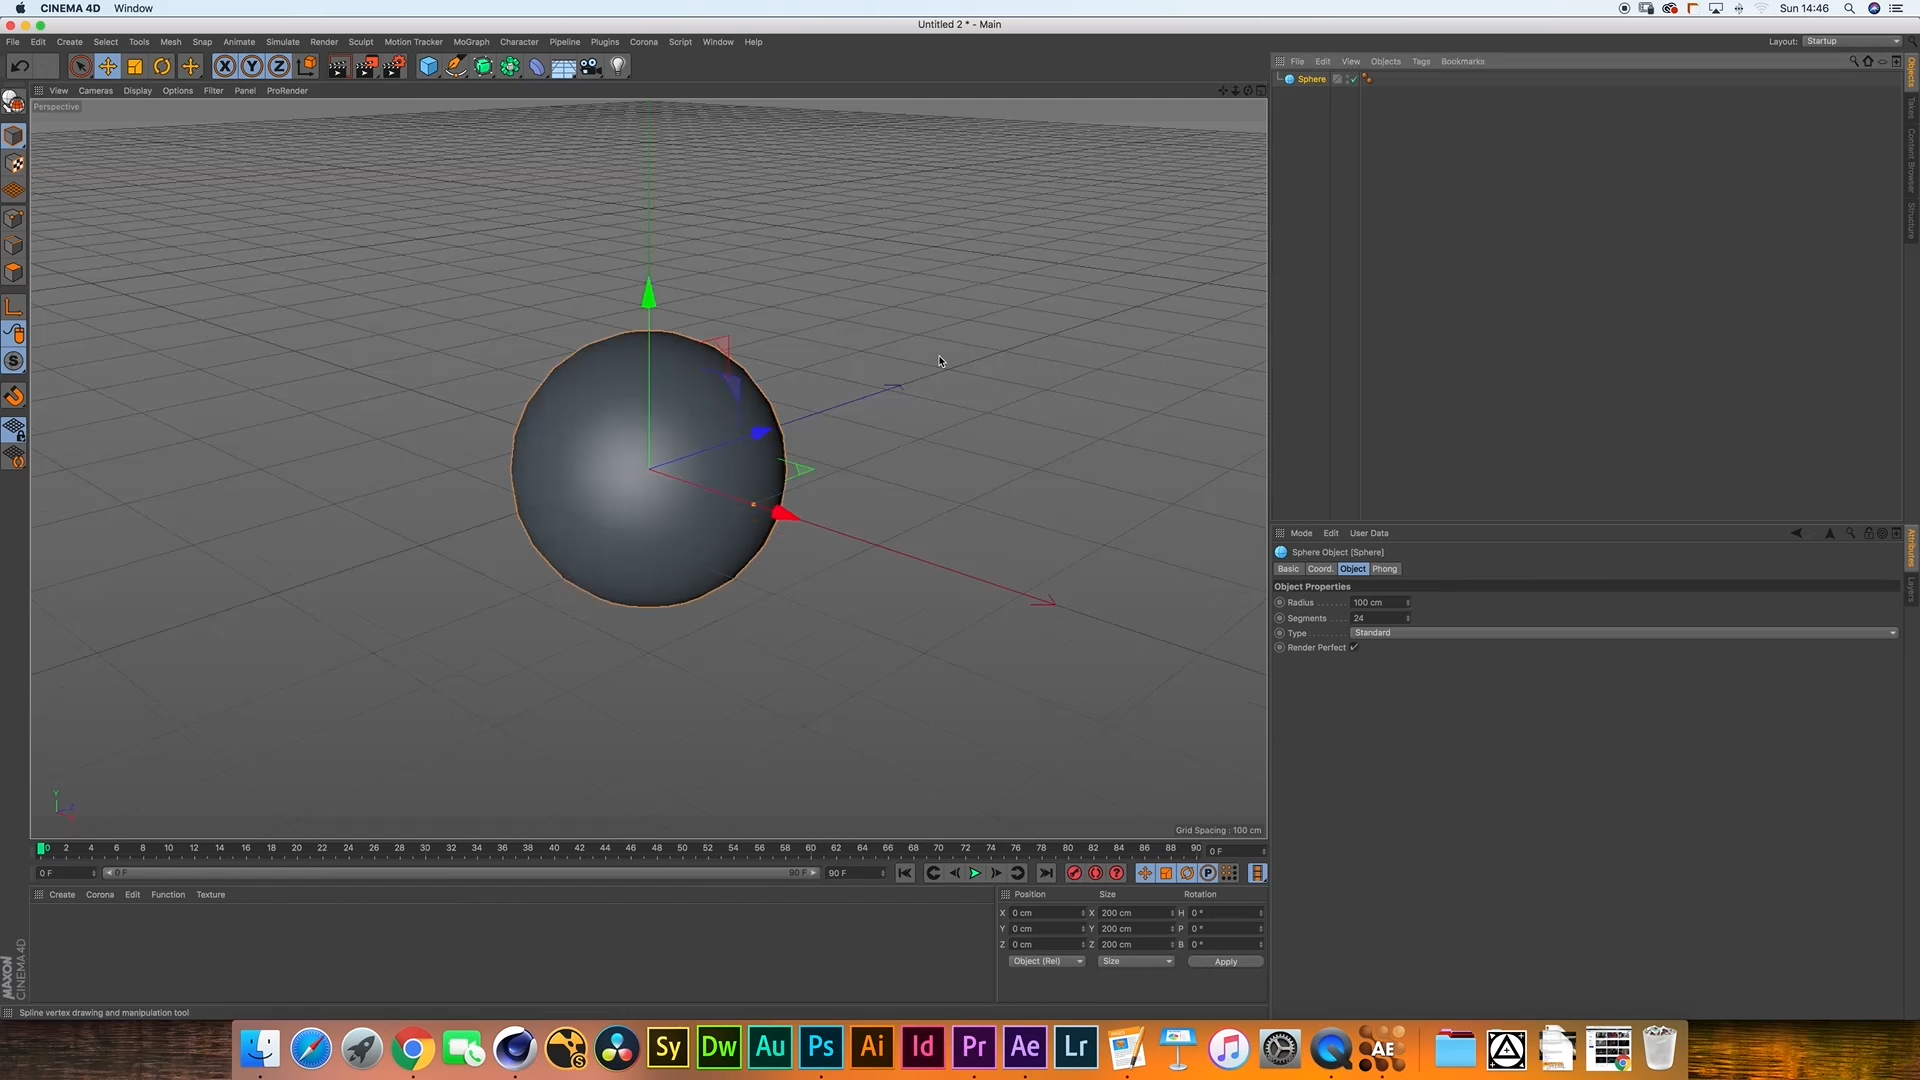
Task: Expand the Layout Startup dropdown
Action: coord(1851,42)
